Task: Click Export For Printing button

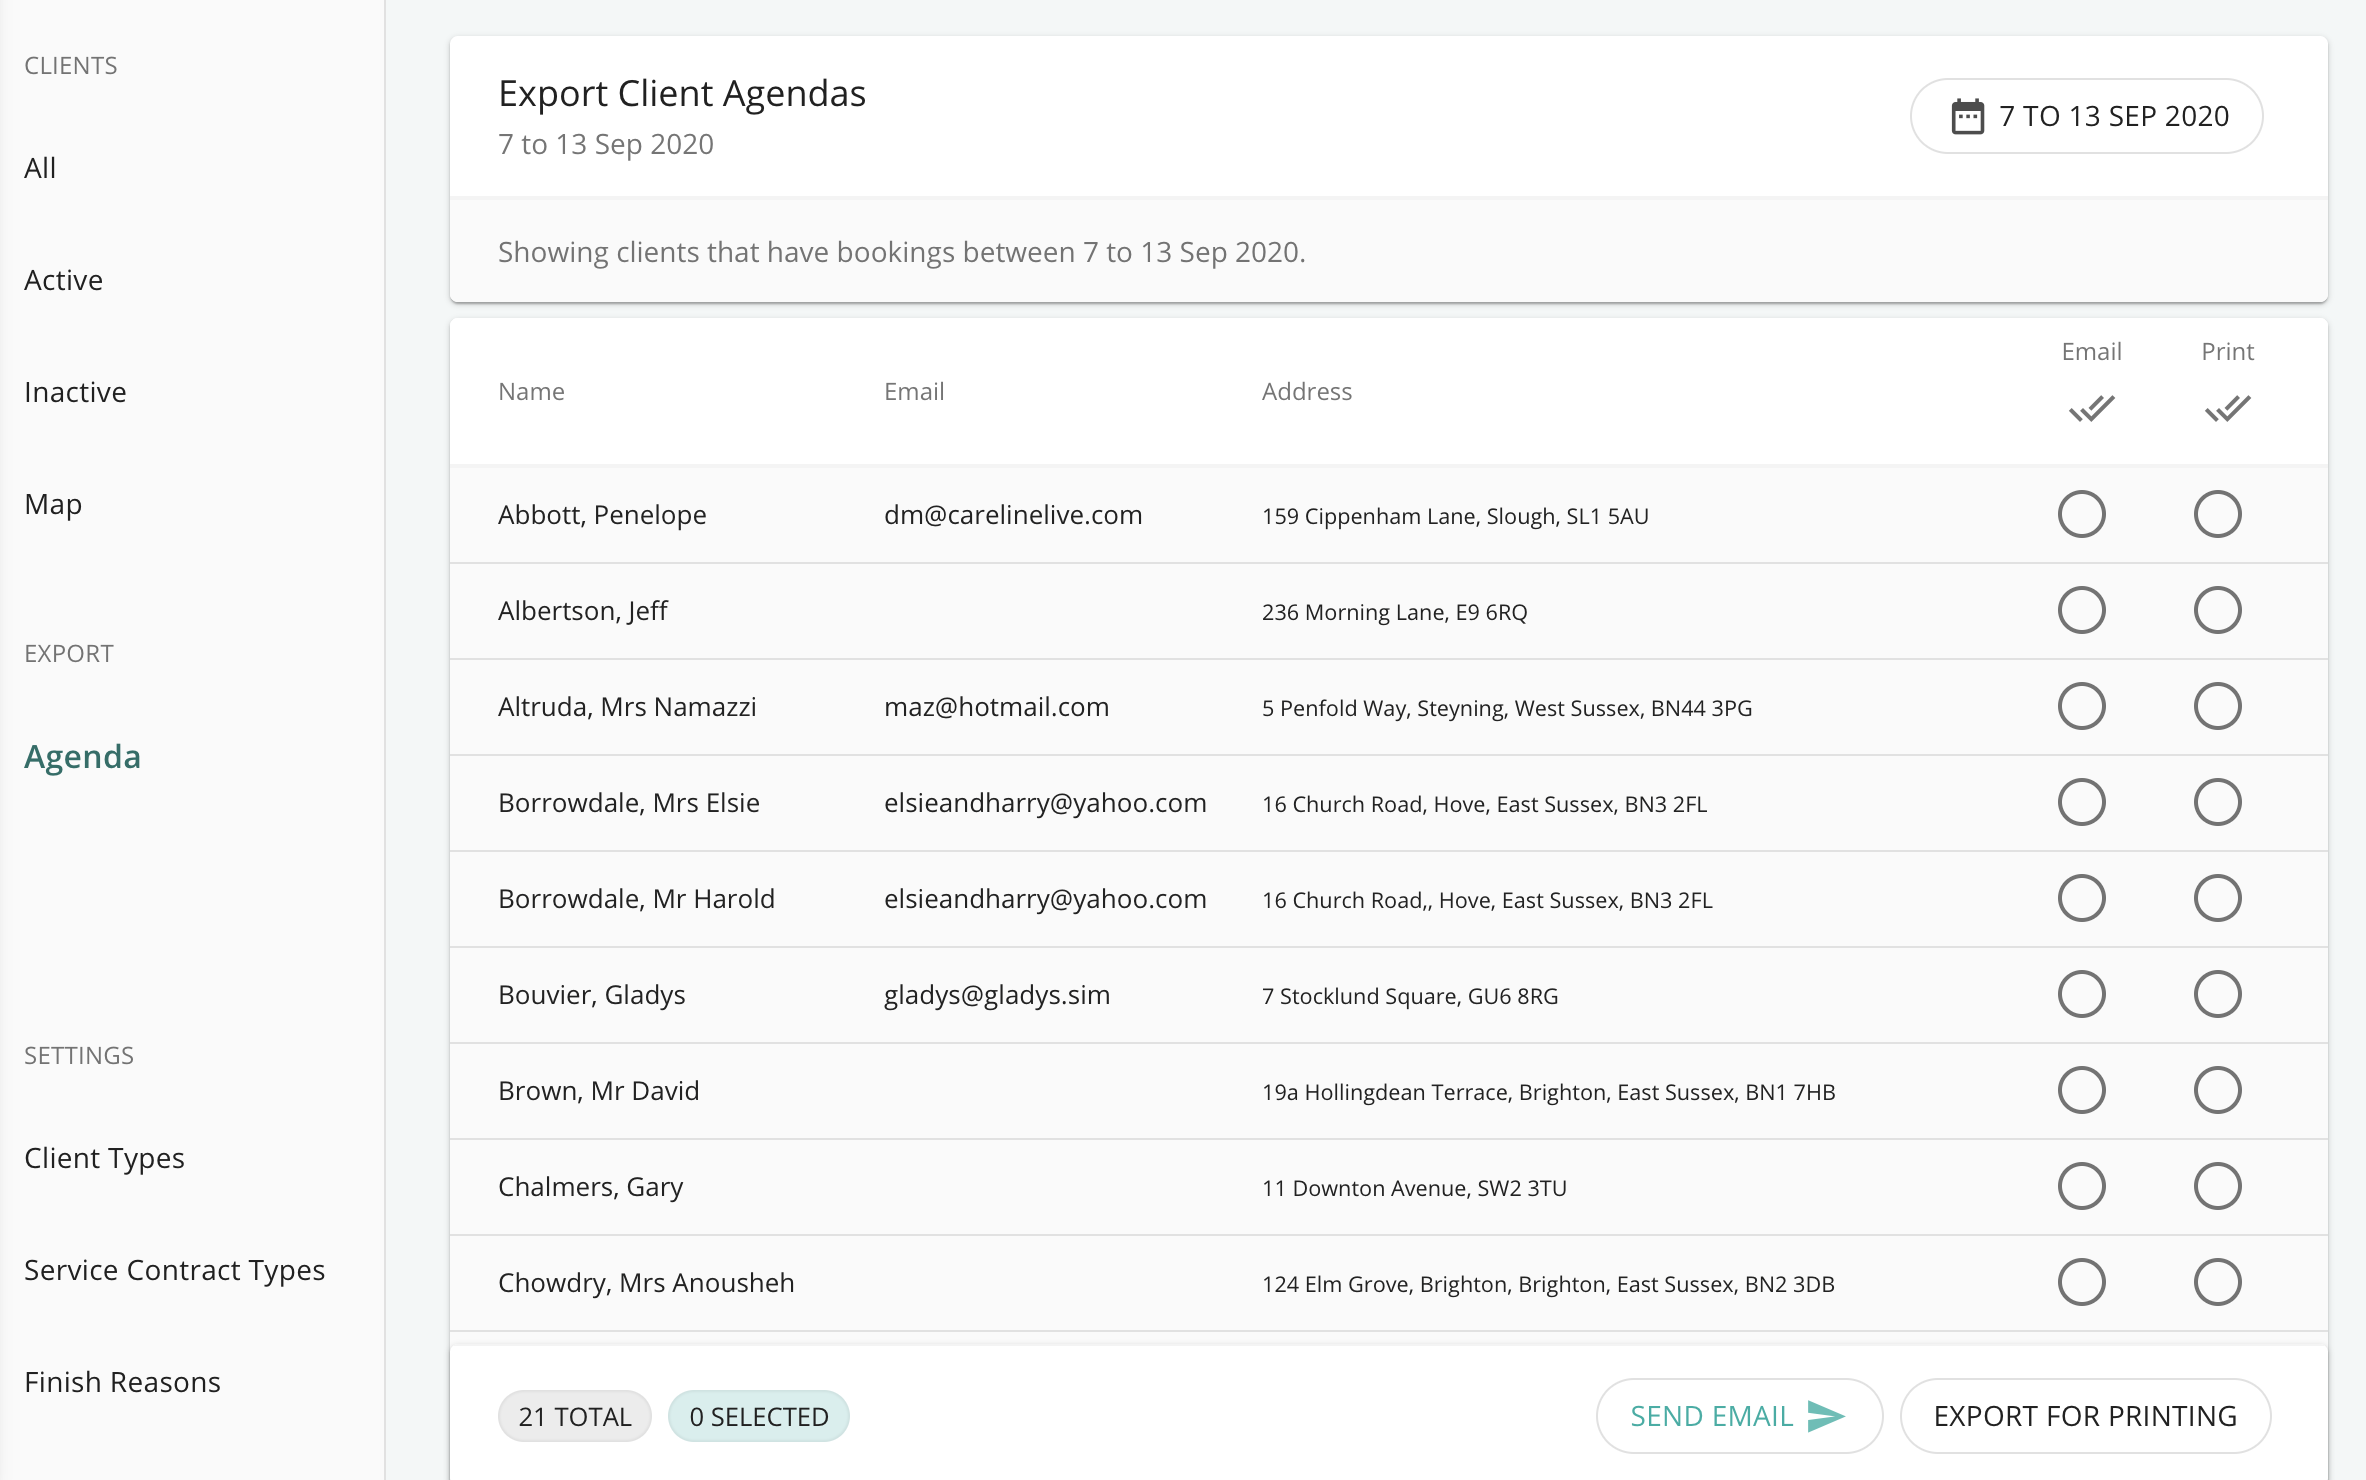Action: (x=2085, y=1416)
